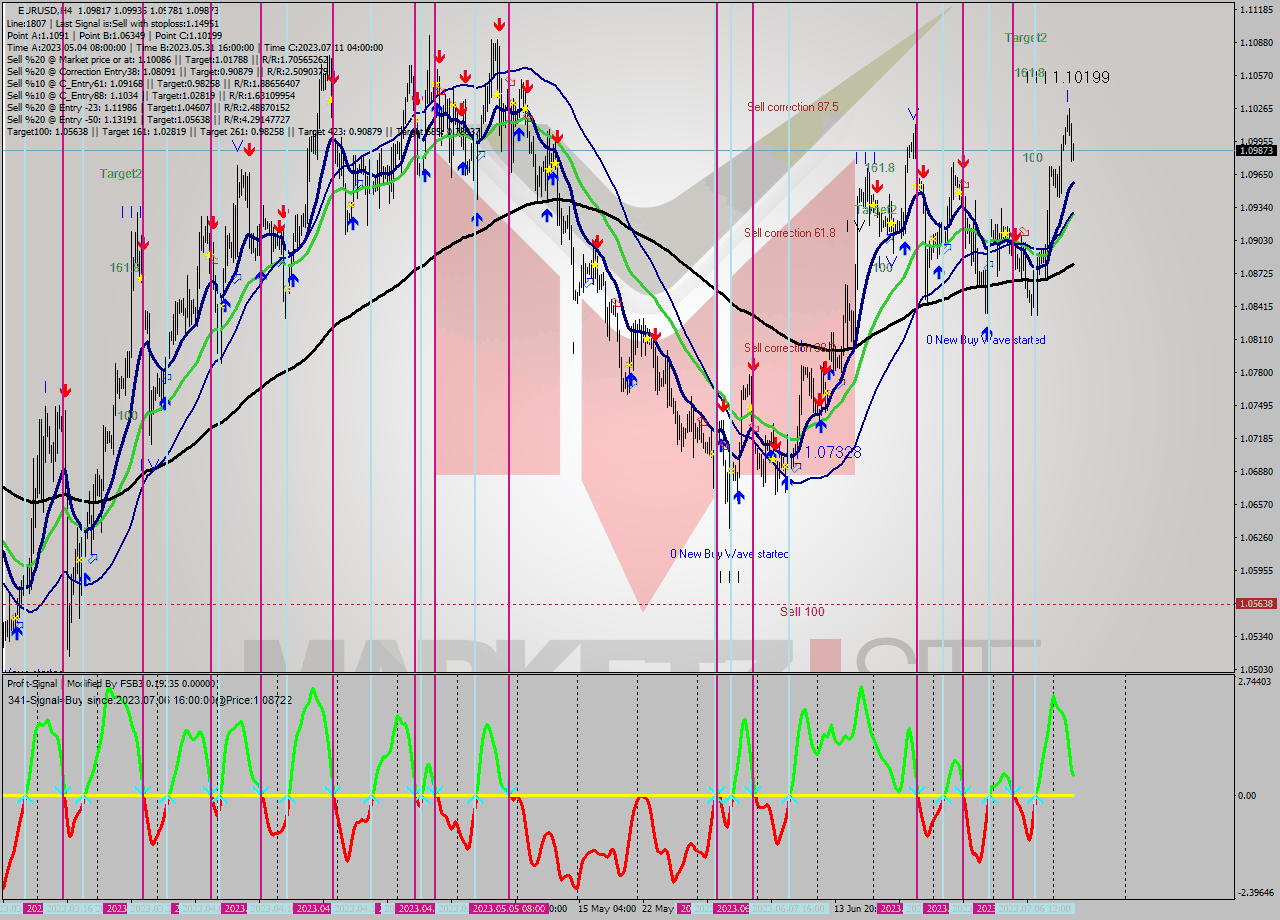1280x920 pixels.
Task: Click the 1.06570 price axis label
Action: 1256,505
